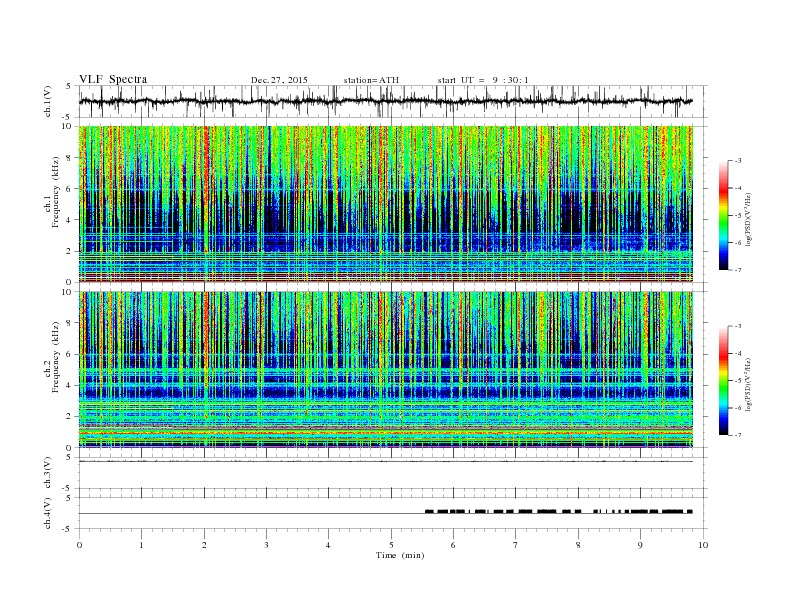Click the "Time (min)" axis label
The image size is (792, 612).
[x=400, y=555]
